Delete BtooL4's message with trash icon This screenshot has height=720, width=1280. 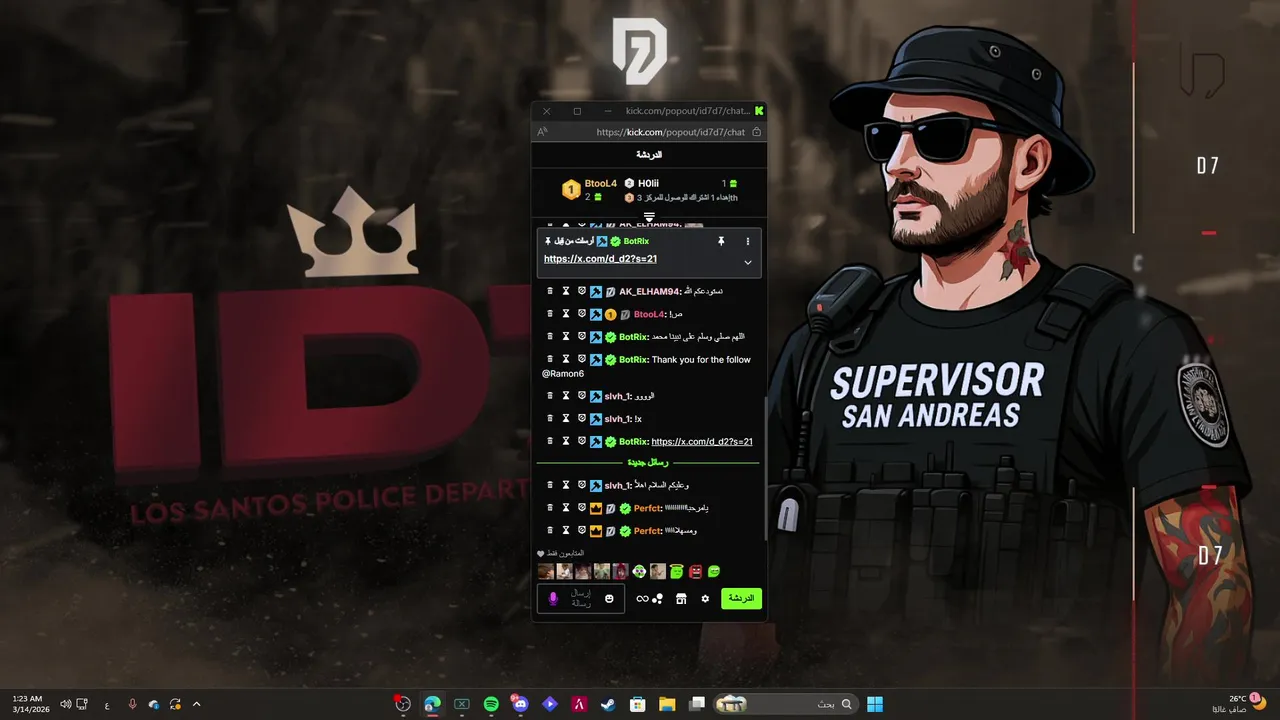[550, 314]
